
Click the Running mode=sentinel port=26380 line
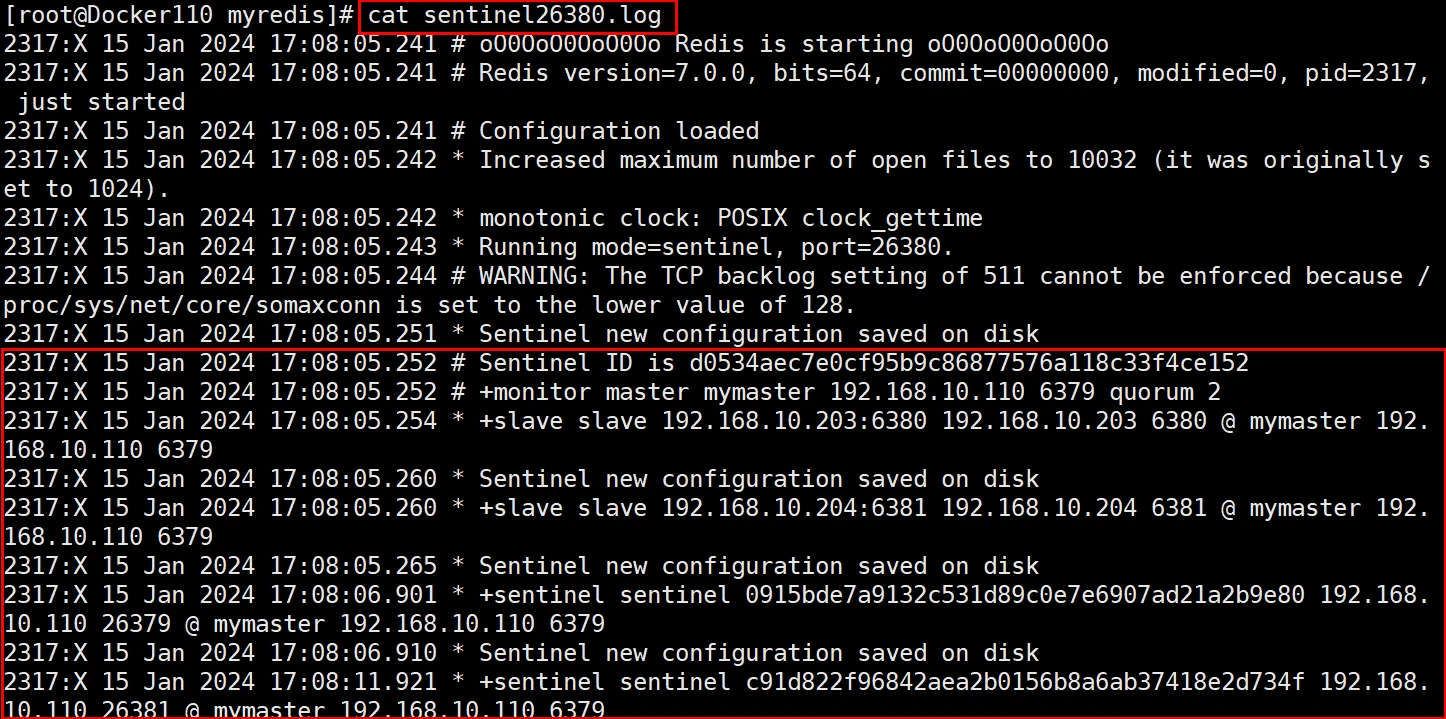(x=479, y=247)
